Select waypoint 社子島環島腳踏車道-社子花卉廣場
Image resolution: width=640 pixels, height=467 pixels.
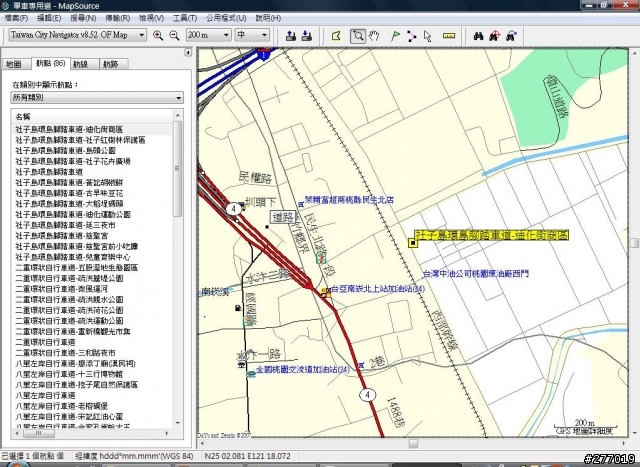92,161
